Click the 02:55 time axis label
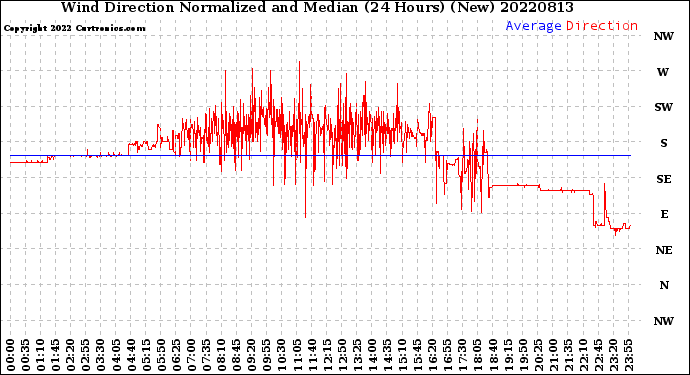This screenshot has height=375, width=690. (x=85, y=355)
